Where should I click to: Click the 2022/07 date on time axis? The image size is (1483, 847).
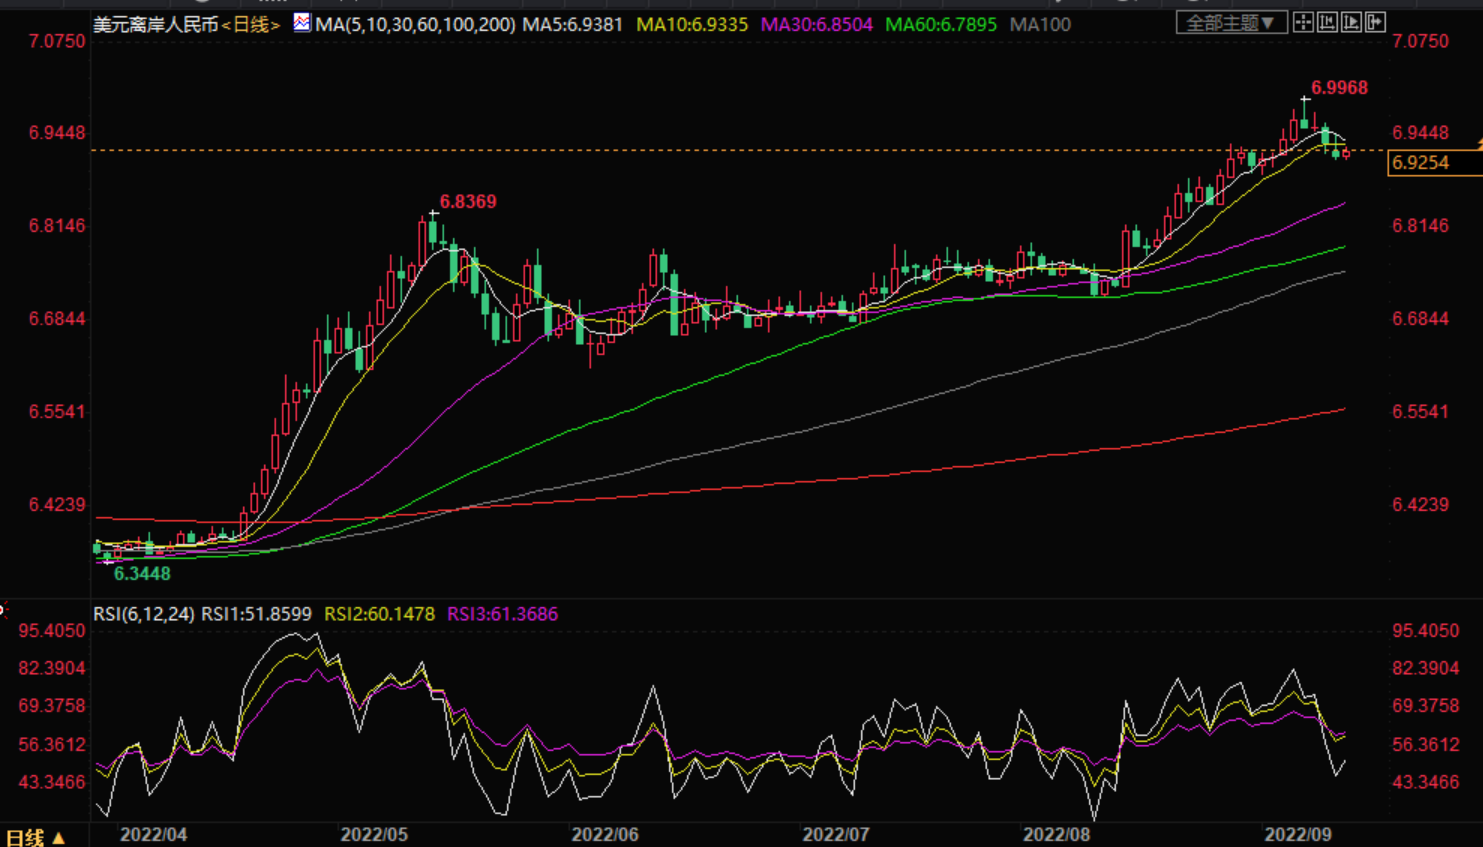(x=835, y=834)
